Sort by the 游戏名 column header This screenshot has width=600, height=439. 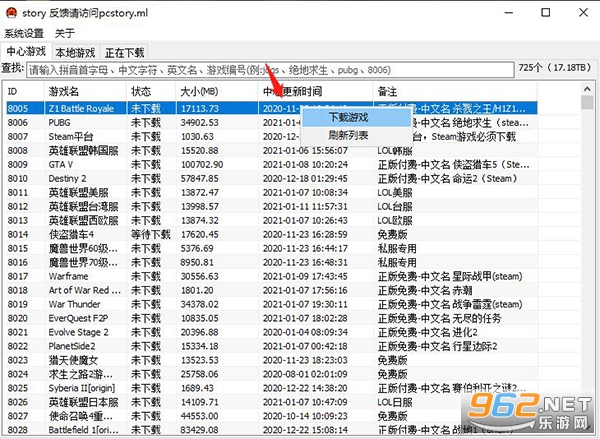pyautogui.click(x=85, y=91)
